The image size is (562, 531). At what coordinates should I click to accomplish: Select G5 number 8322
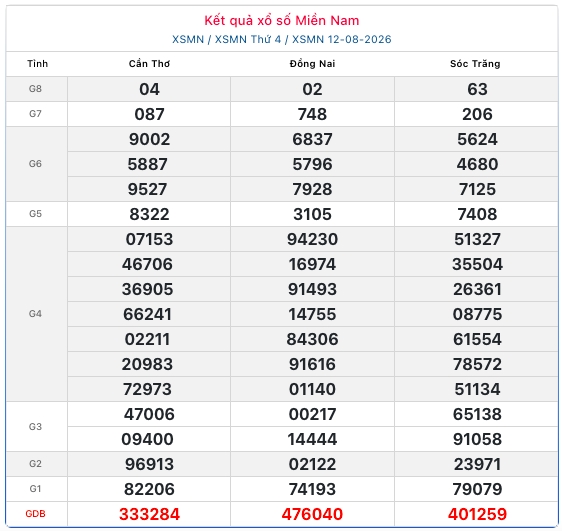click(149, 214)
